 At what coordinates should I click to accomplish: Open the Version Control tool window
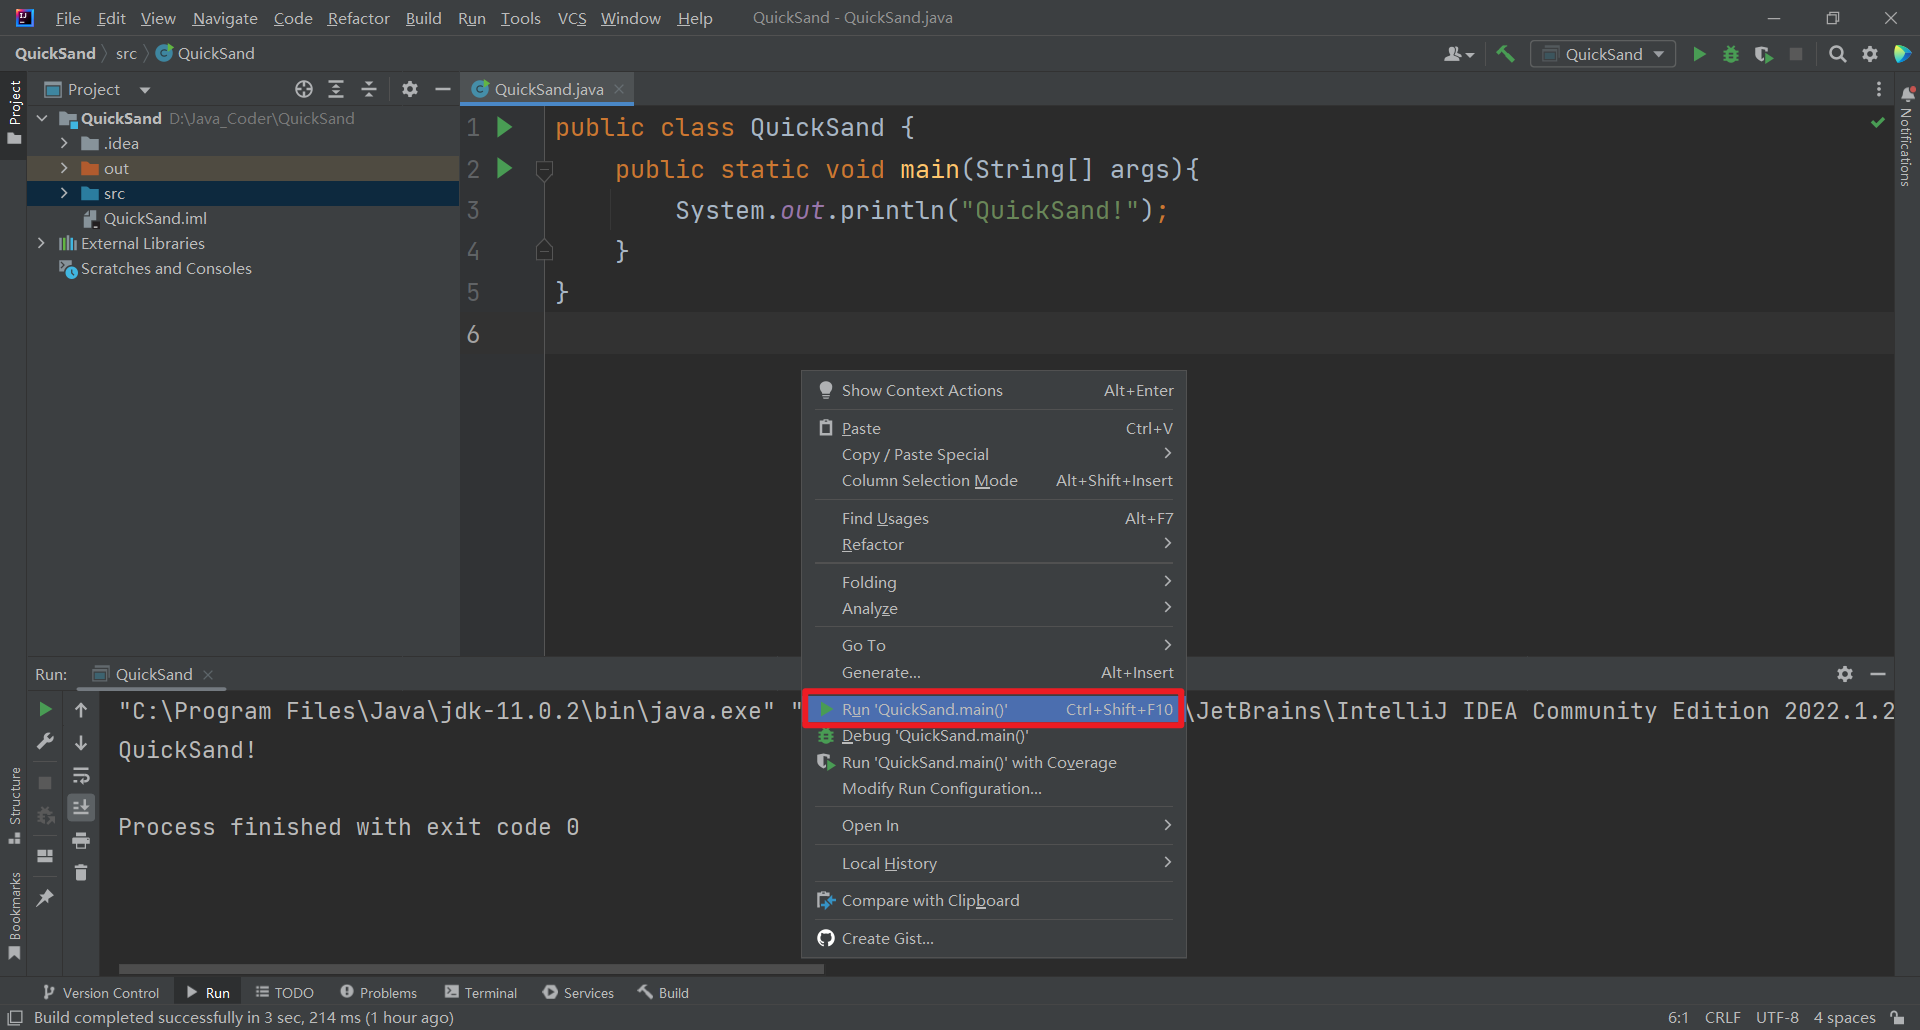101,992
